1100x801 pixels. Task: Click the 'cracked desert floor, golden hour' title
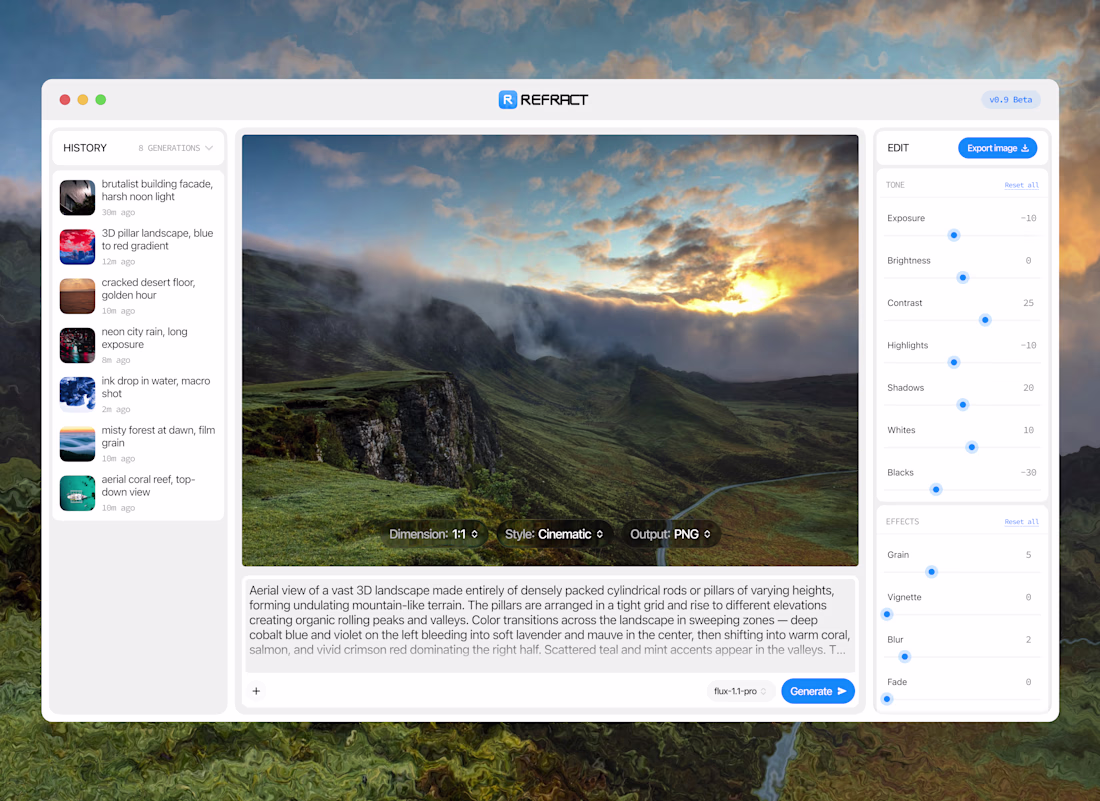[148, 288]
